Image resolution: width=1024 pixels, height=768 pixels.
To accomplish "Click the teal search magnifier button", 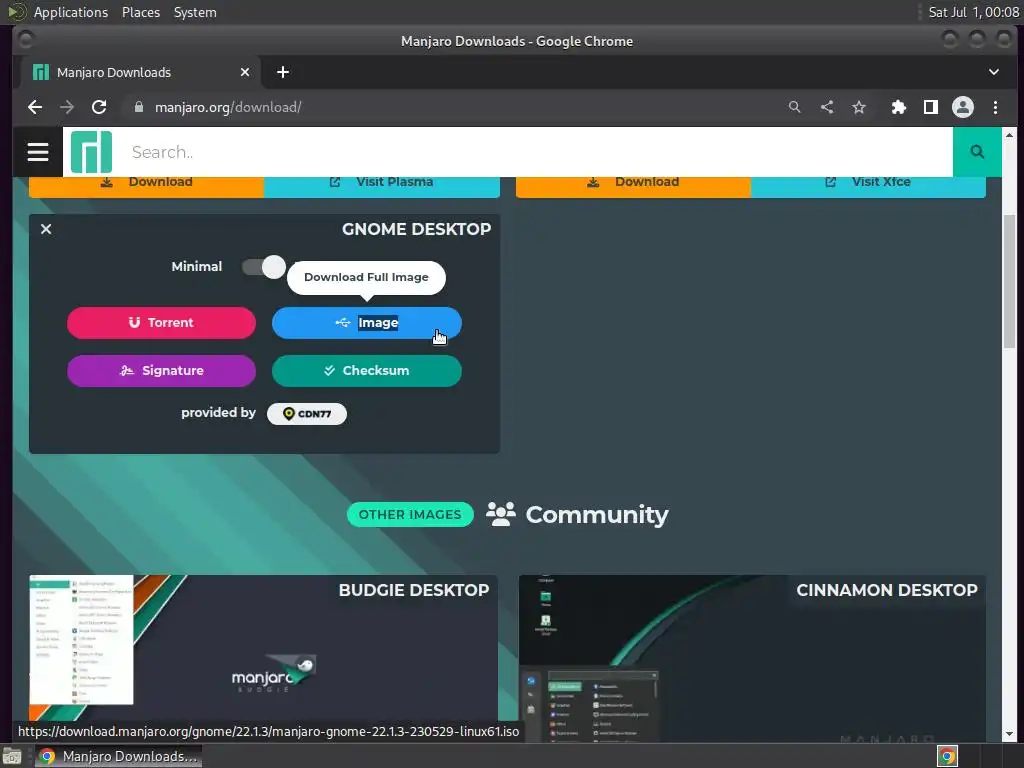I will pyautogui.click(x=977, y=152).
